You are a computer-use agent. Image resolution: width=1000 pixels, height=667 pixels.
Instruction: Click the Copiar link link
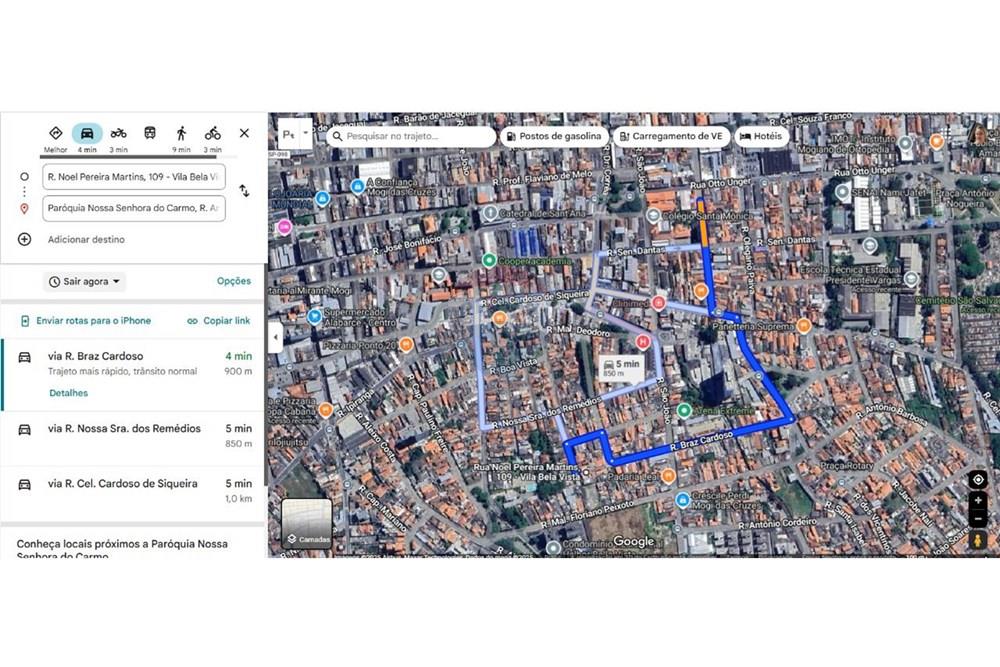pyautogui.click(x=219, y=321)
